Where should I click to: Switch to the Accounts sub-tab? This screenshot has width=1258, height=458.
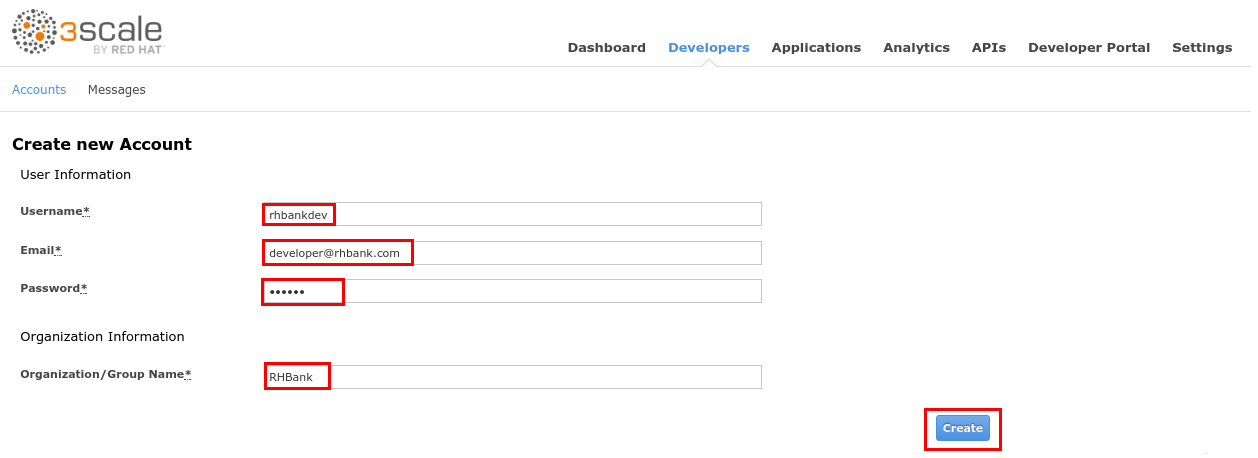click(x=39, y=90)
